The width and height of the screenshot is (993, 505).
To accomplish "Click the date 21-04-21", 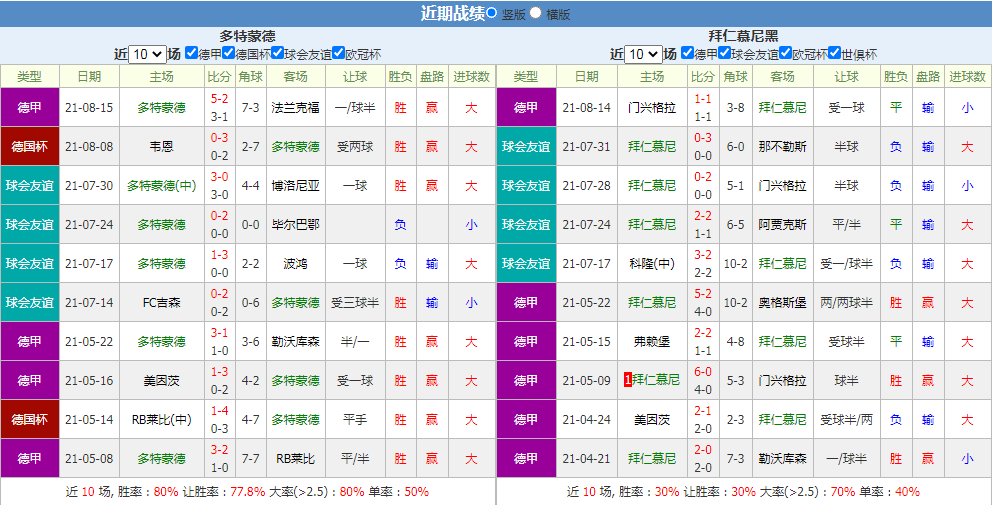I will [x=586, y=458].
